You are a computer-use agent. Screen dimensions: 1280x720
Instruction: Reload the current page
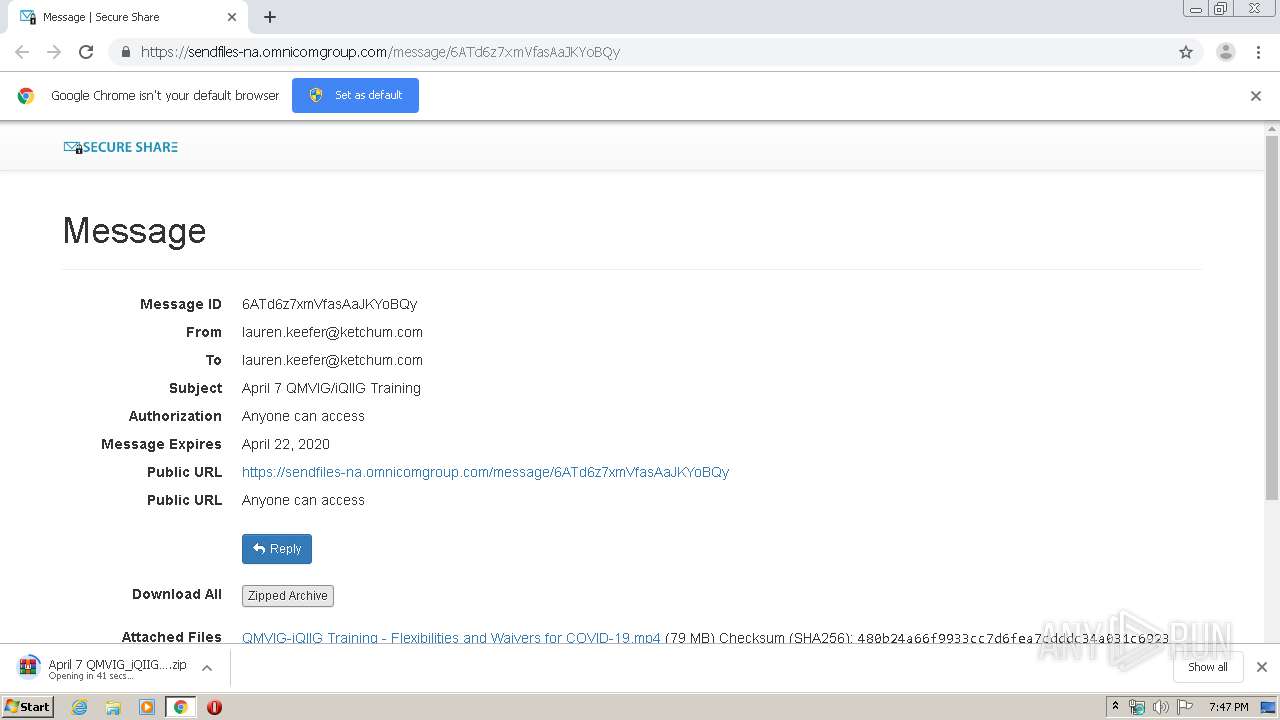point(86,52)
